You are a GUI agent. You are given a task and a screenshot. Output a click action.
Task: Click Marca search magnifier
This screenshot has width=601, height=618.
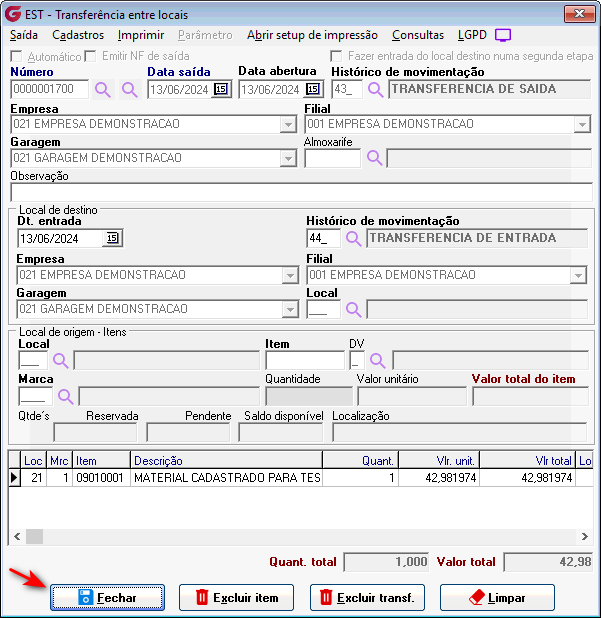(65, 396)
